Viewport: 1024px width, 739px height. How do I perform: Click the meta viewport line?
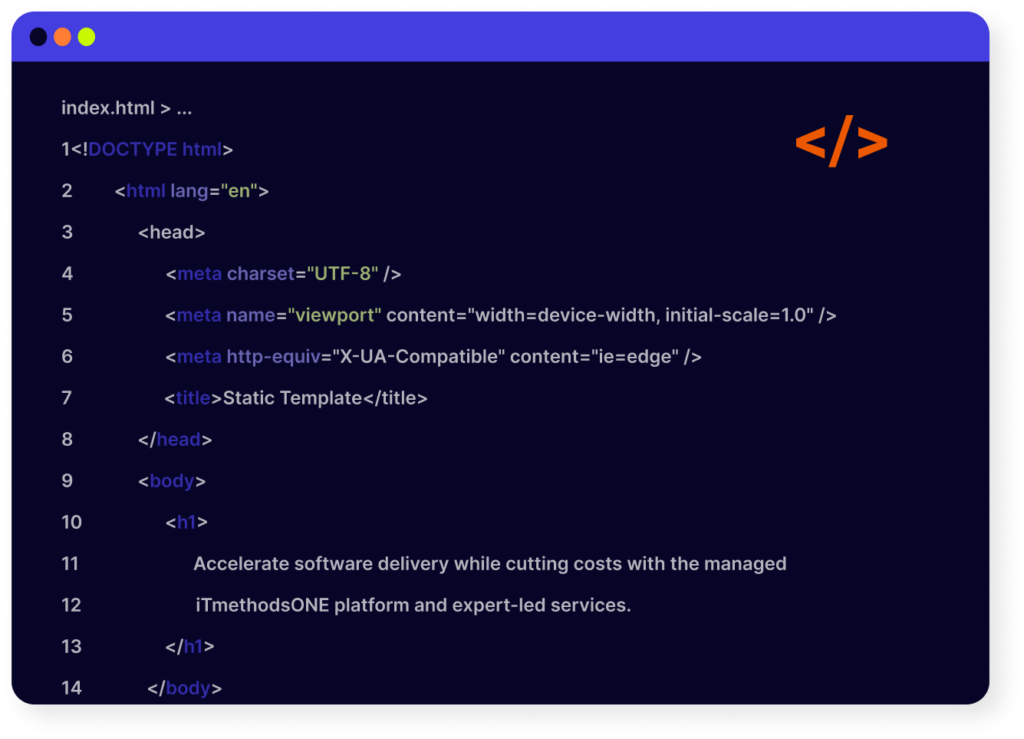501,315
